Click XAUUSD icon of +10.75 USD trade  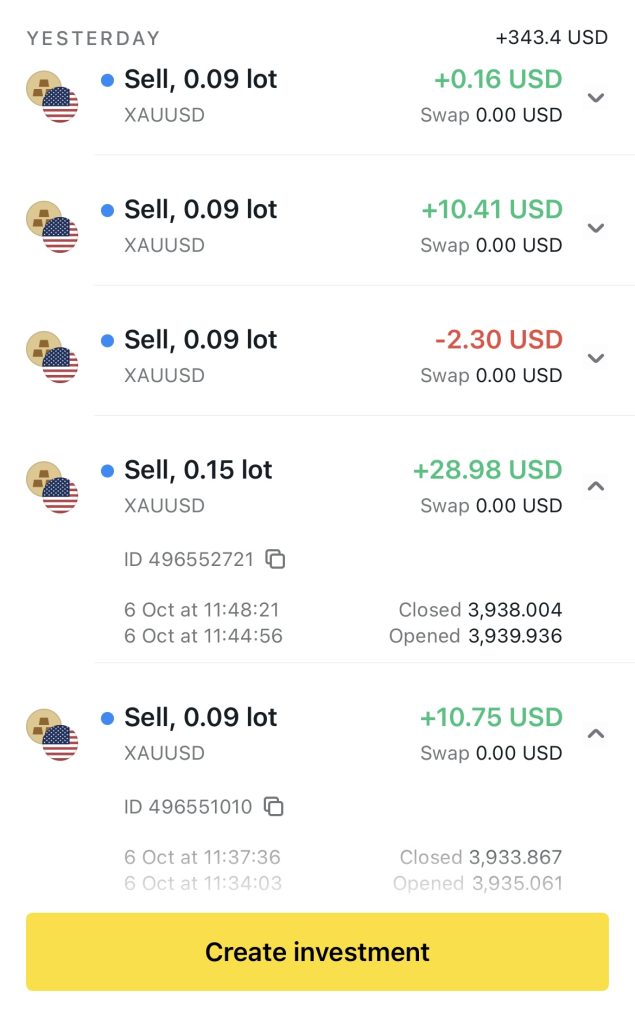[x=52, y=734]
